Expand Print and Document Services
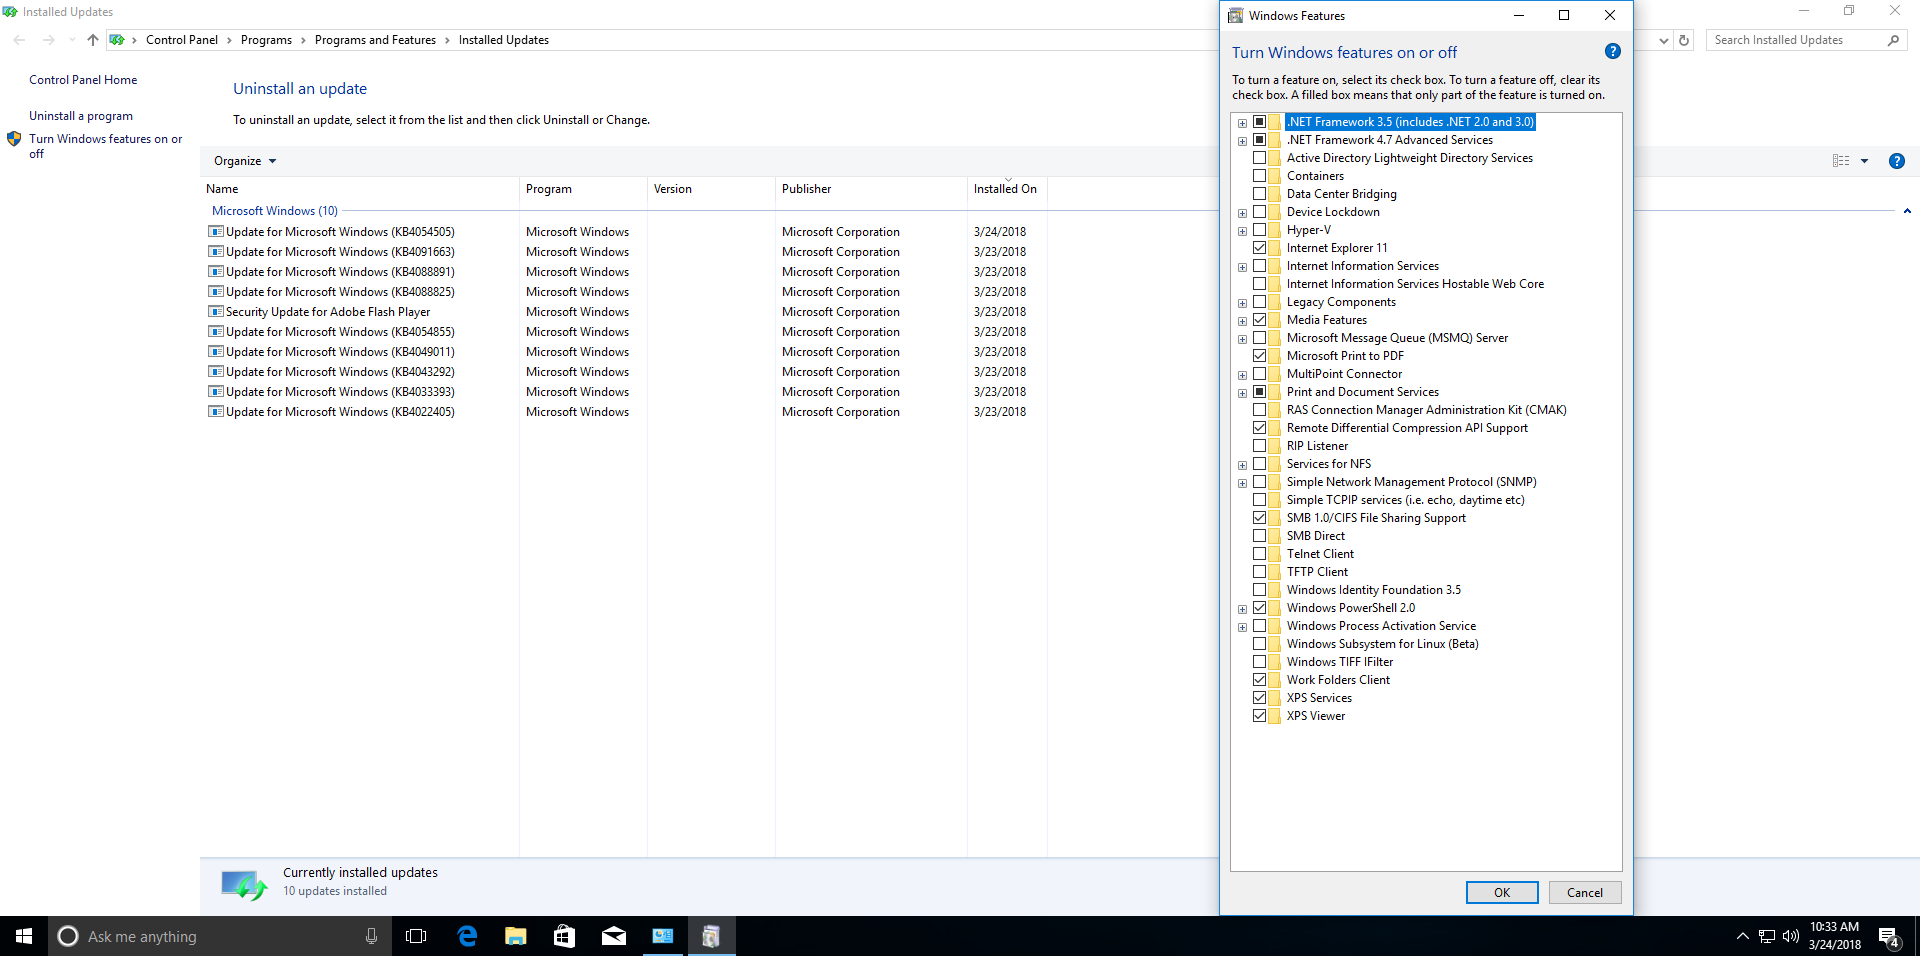Image resolution: width=1920 pixels, height=956 pixels. tap(1242, 393)
